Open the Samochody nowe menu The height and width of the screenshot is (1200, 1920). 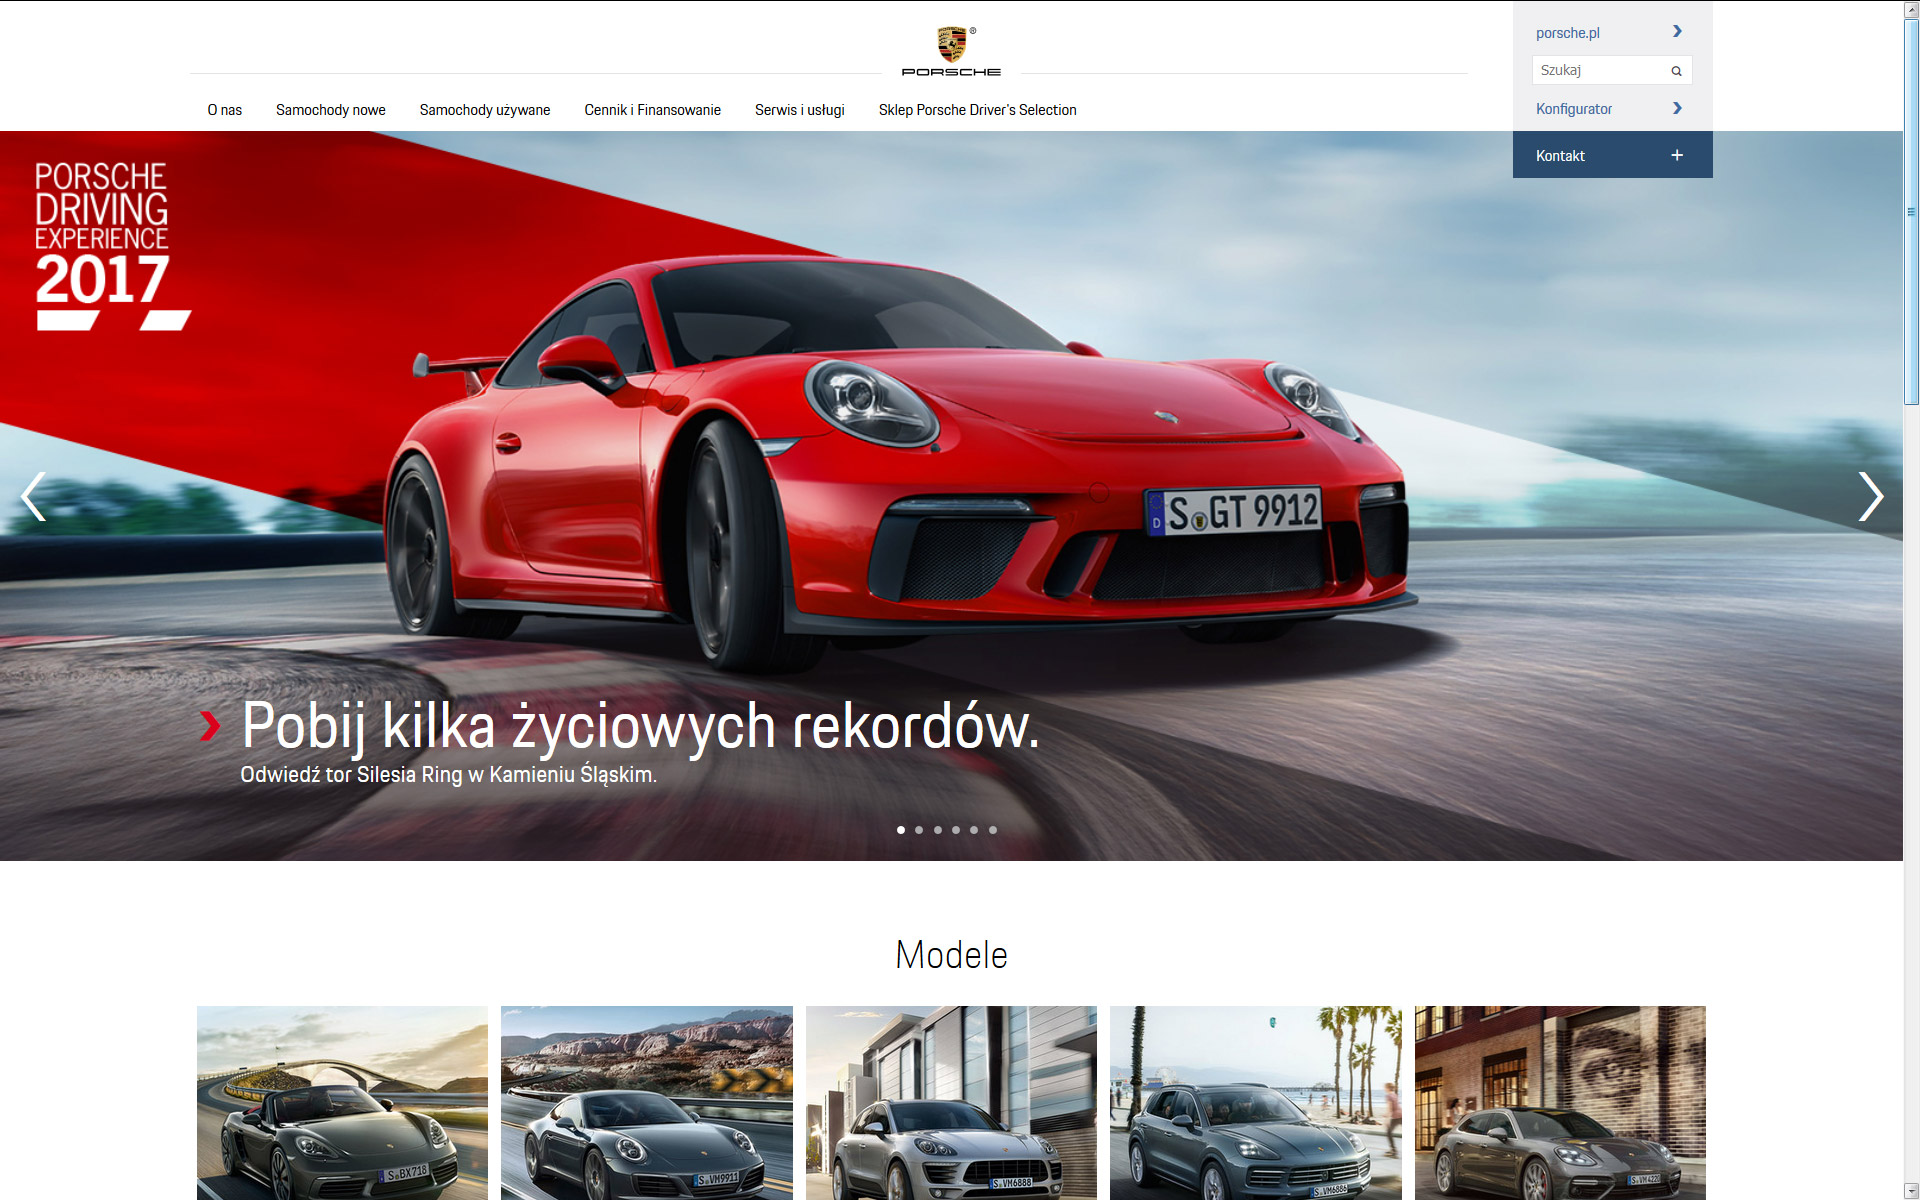[x=331, y=110]
